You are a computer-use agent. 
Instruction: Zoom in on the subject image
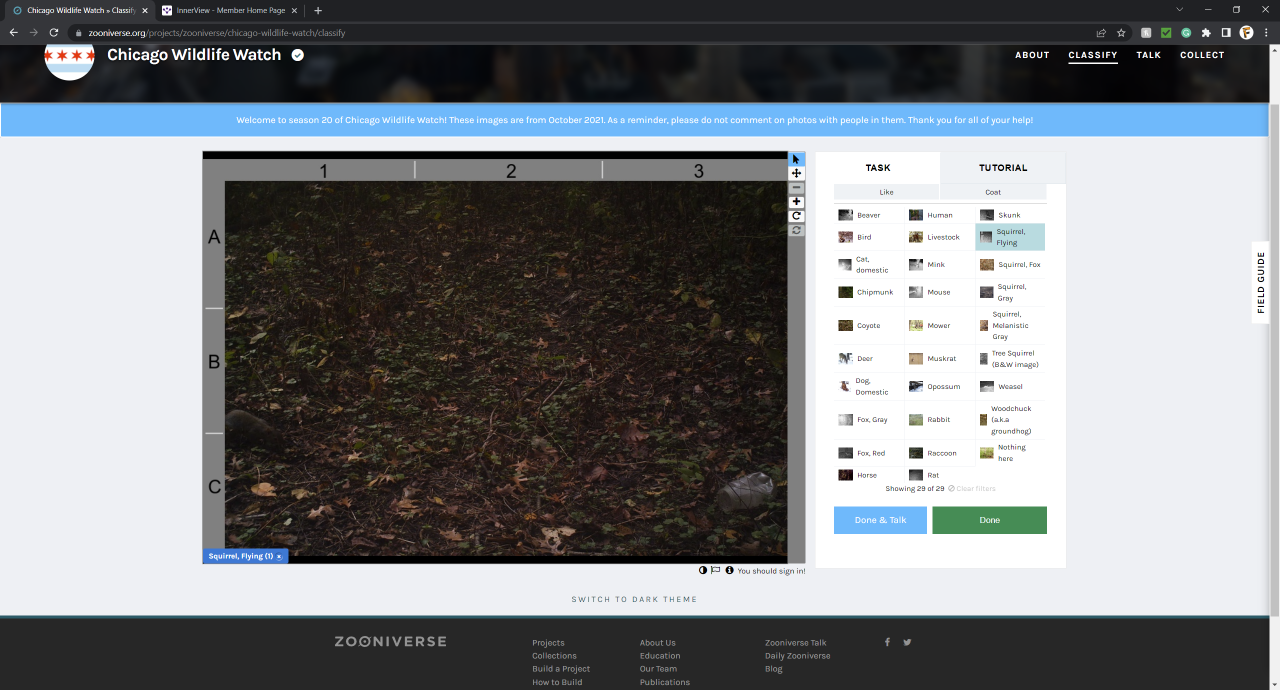(x=797, y=202)
